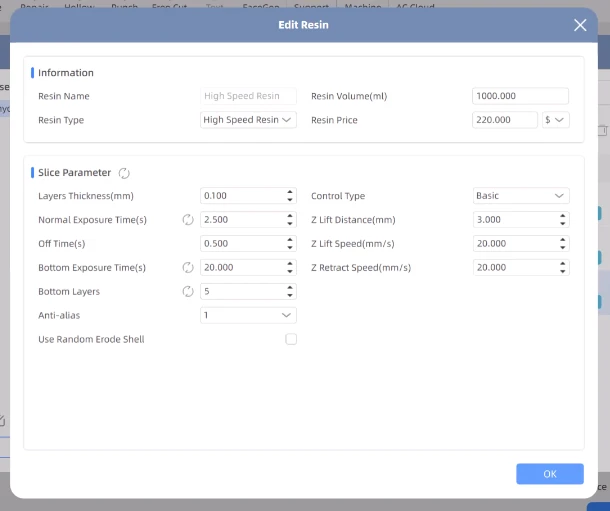Increase Z Retract Speed with up arrow
This screenshot has width=610, height=511.
pos(563,264)
